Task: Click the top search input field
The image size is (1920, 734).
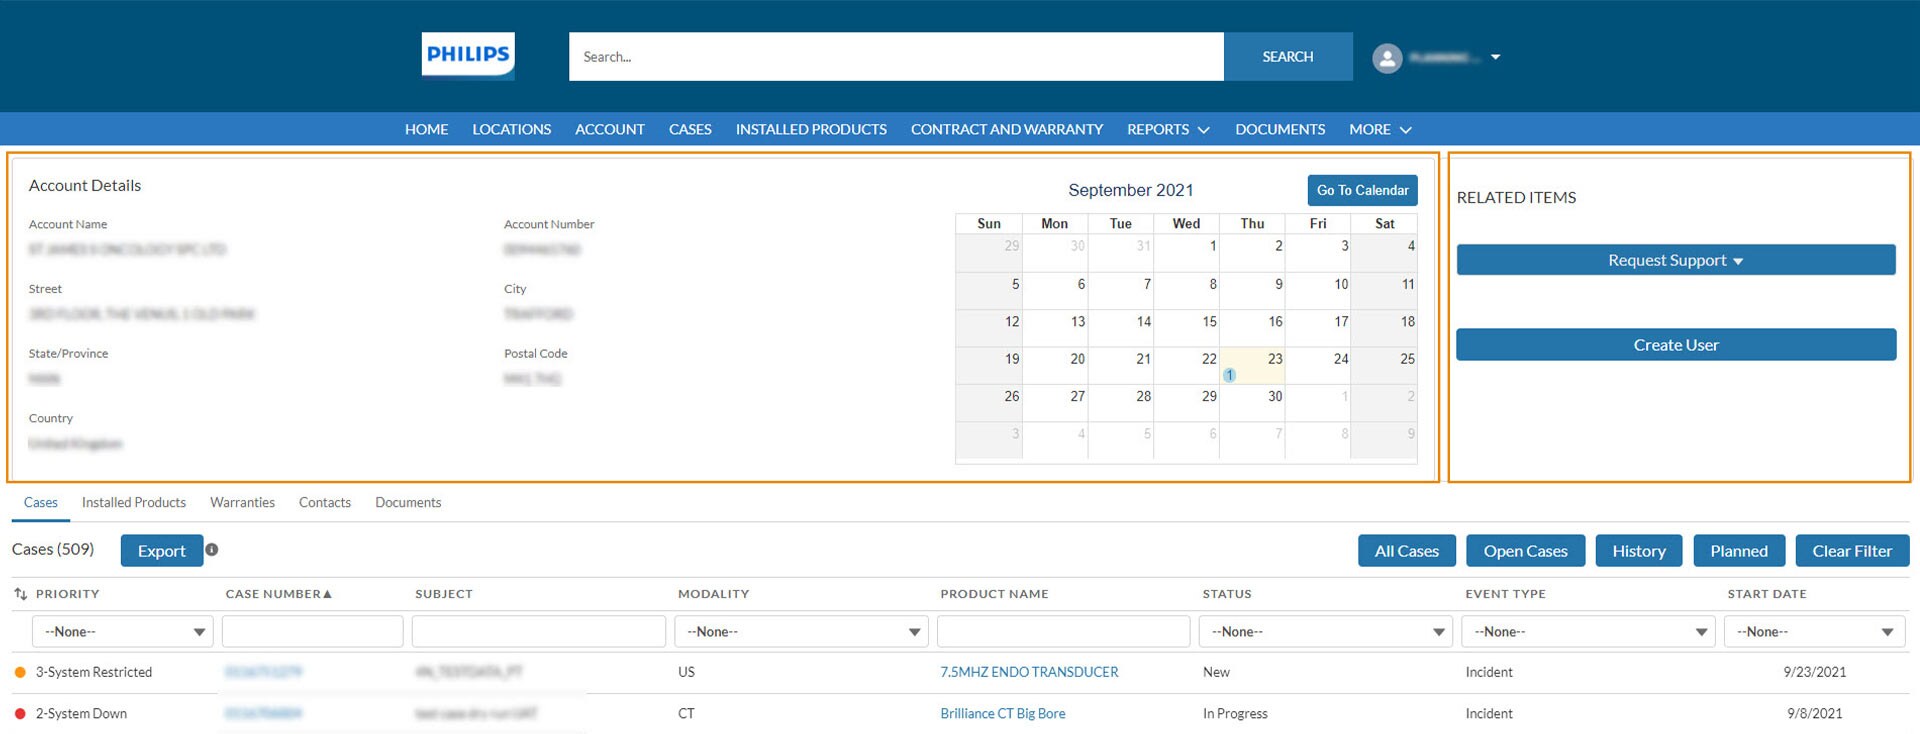Action: (x=895, y=57)
